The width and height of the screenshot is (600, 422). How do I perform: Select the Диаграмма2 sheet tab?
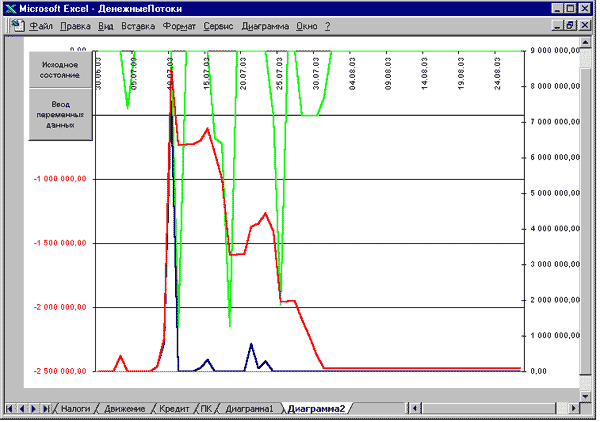coord(316,409)
